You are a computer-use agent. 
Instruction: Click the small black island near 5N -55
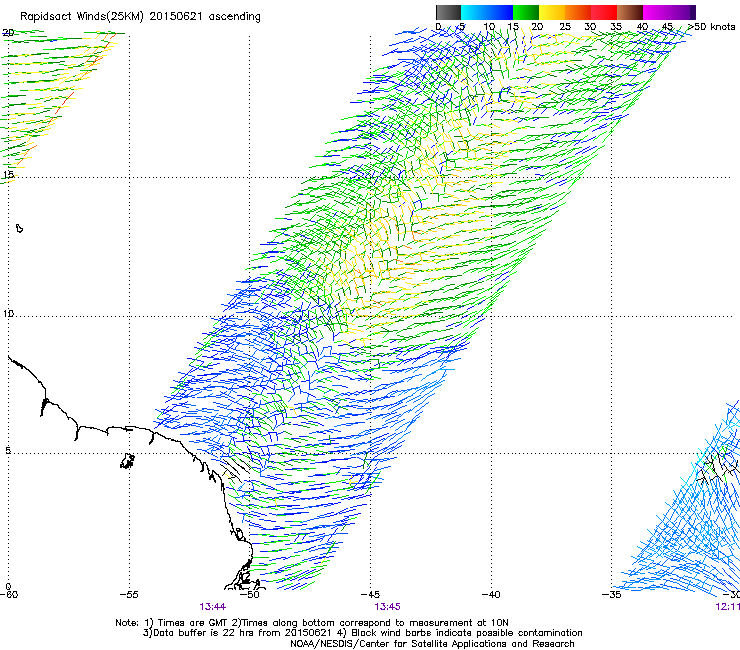pyautogui.click(x=127, y=461)
